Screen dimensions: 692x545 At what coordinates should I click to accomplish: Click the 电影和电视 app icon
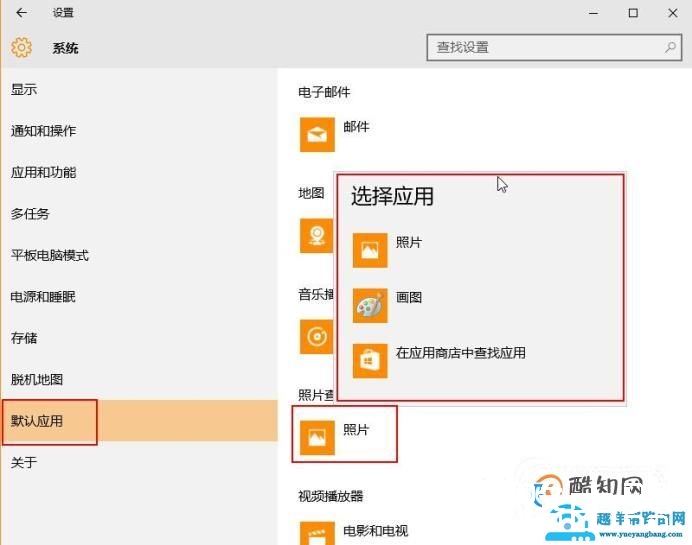(x=317, y=533)
